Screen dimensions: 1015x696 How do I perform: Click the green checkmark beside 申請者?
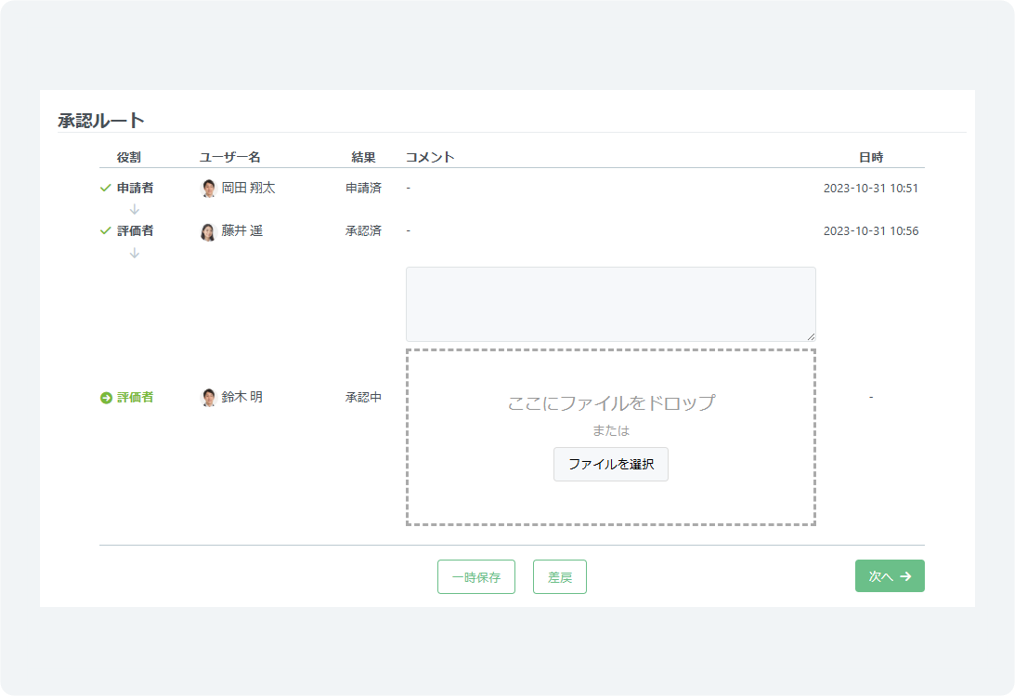click(105, 188)
